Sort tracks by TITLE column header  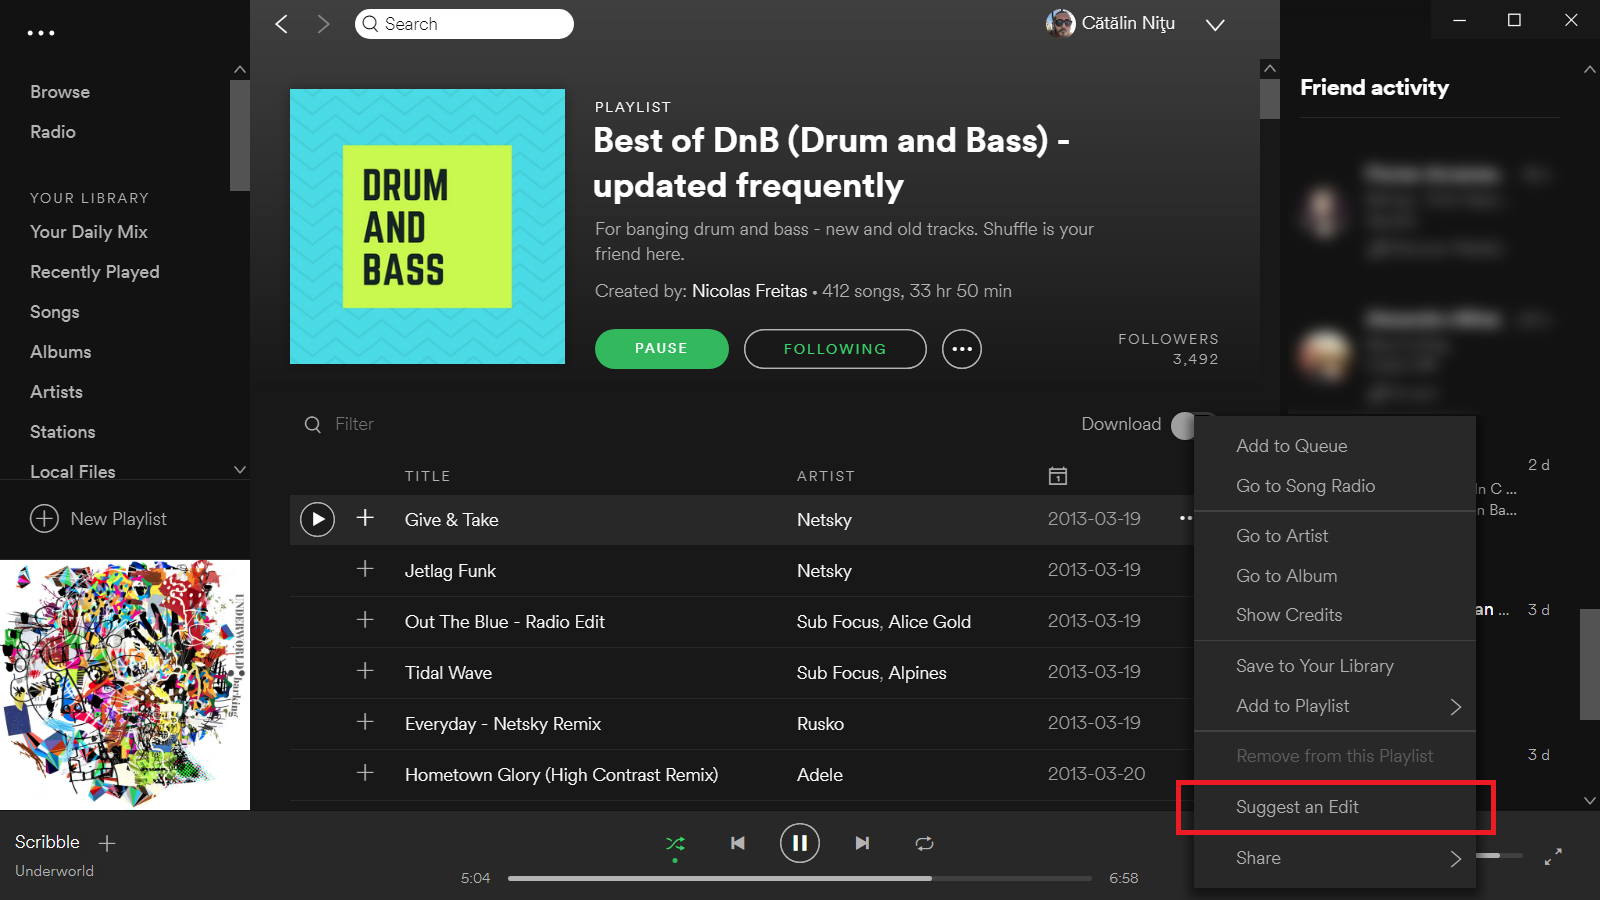coord(427,476)
